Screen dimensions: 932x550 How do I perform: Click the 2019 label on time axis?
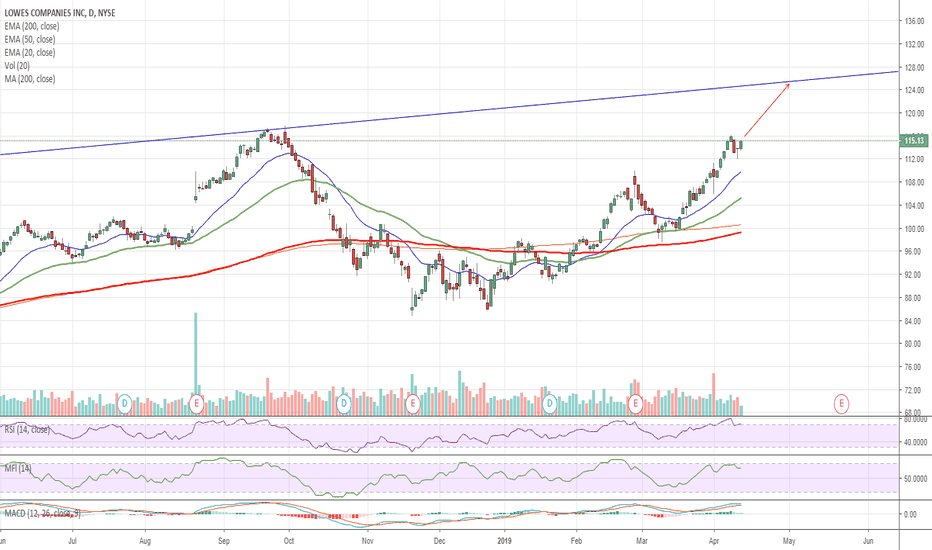[x=505, y=540]
